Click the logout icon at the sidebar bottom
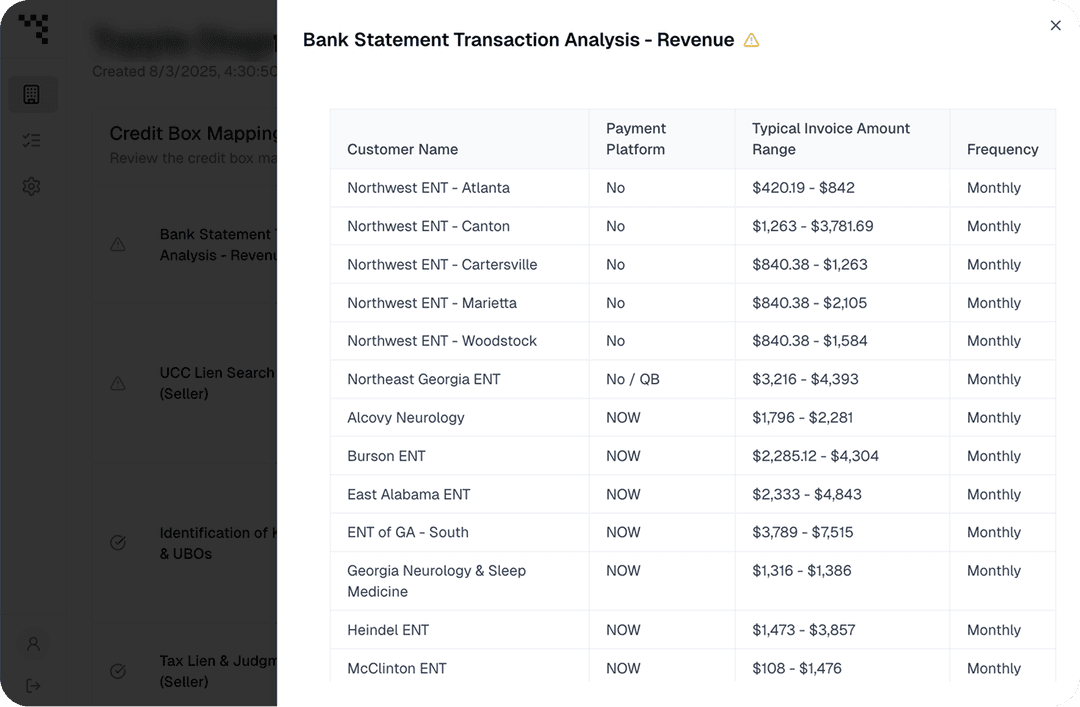 click(x=33, y=686)
